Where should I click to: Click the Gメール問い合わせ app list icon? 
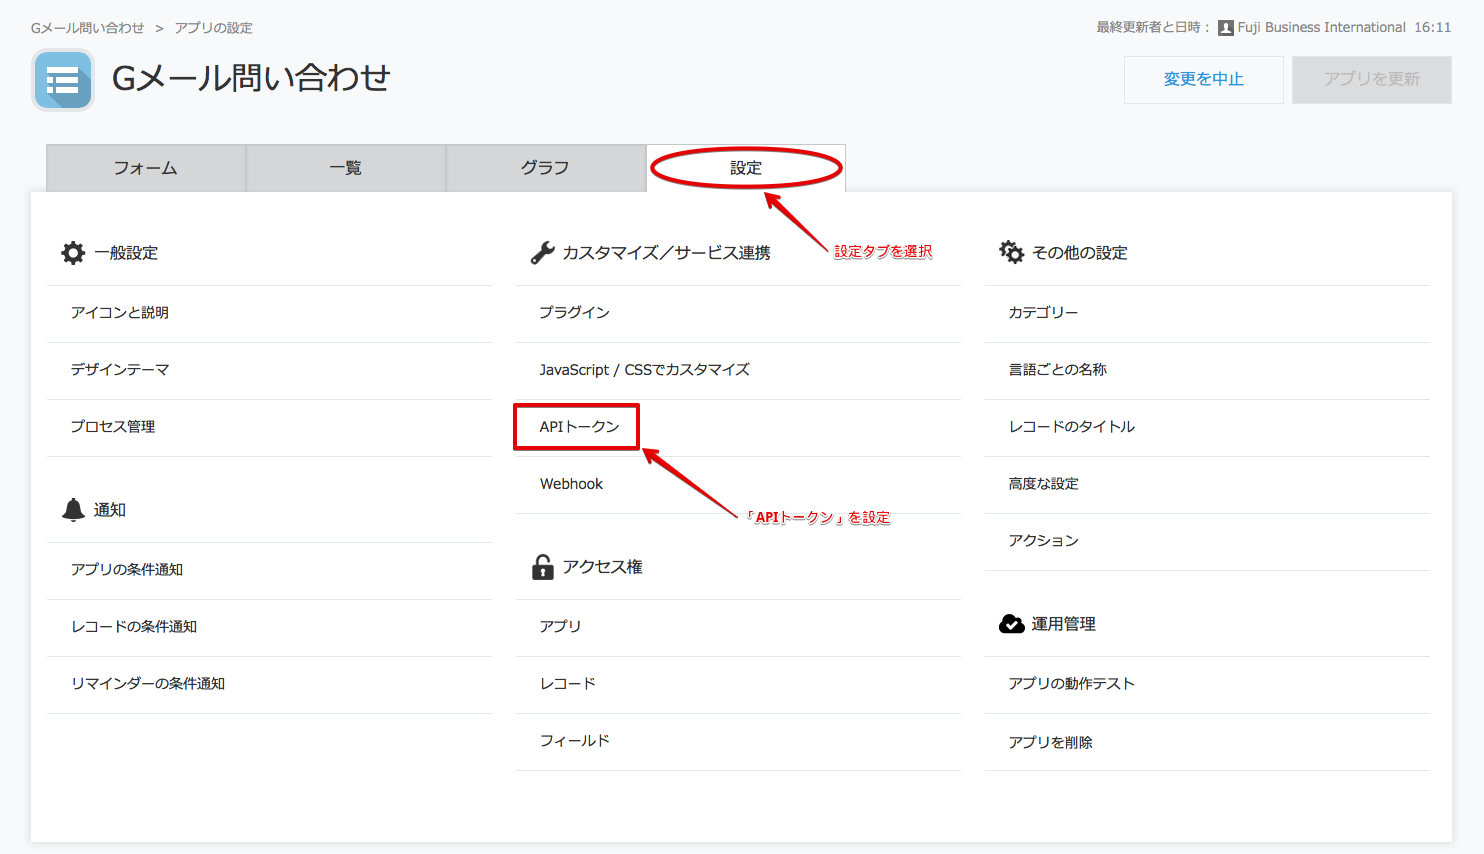coord(63,80)
